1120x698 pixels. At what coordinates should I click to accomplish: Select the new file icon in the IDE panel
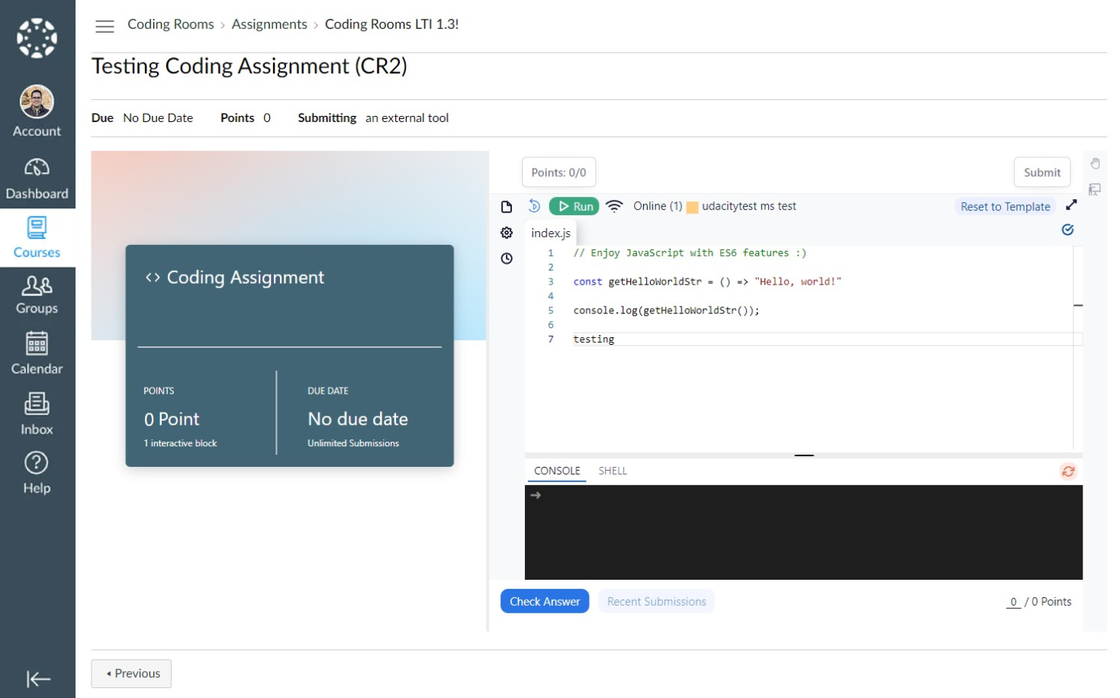pyautogui.click(x=506, y=206)
